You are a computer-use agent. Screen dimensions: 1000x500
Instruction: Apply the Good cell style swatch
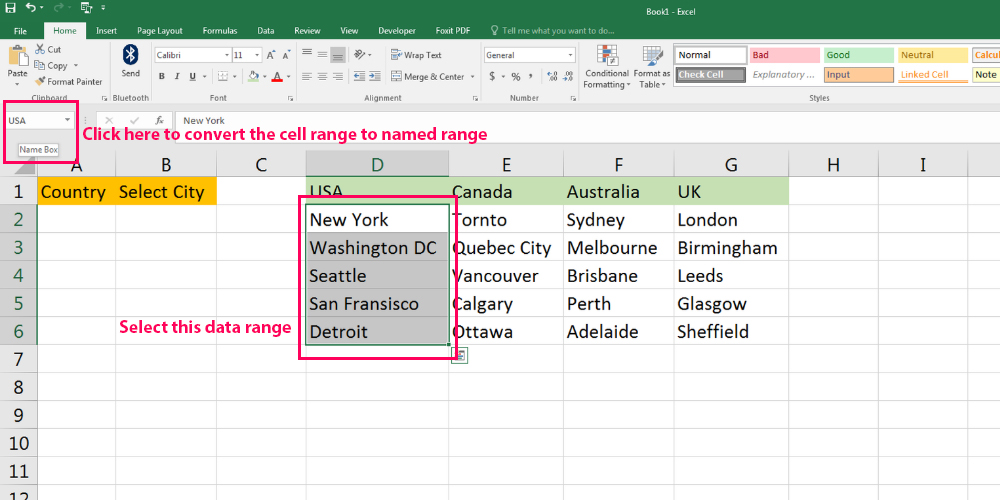tap(857, 55)
